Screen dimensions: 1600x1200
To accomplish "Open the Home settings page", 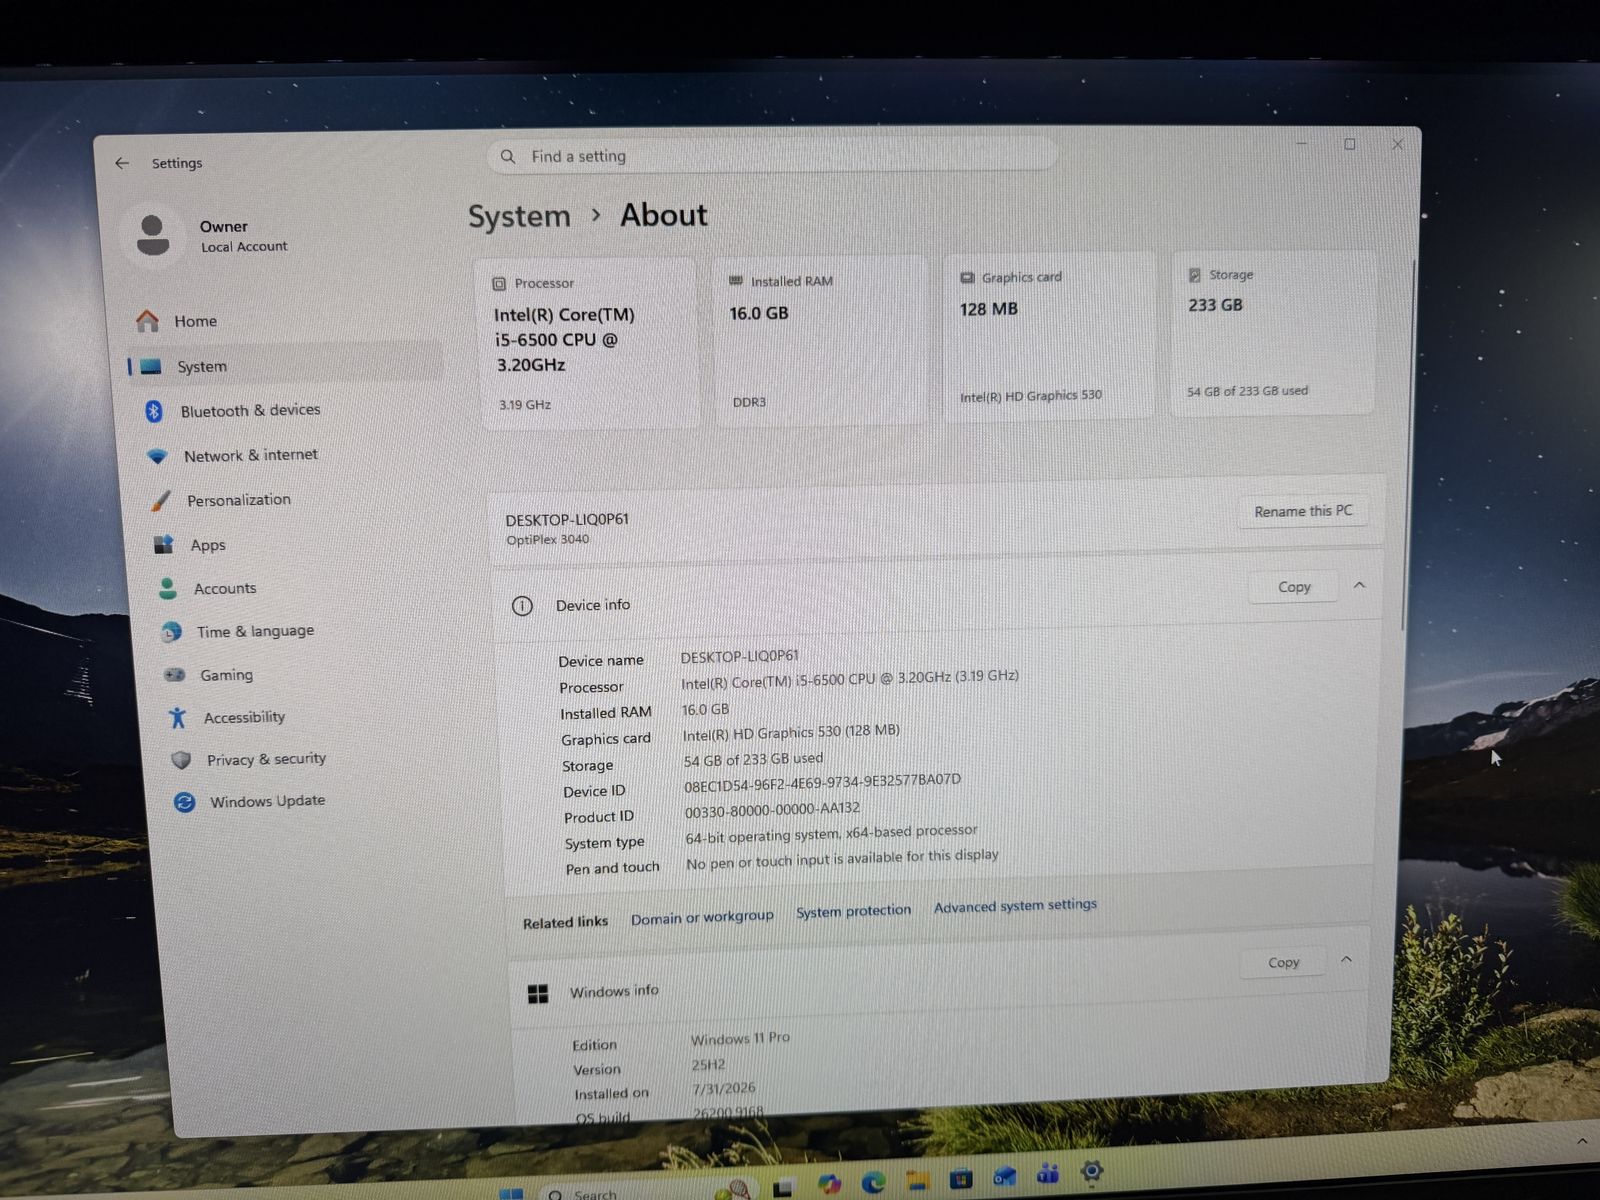I will click(285, 321).
